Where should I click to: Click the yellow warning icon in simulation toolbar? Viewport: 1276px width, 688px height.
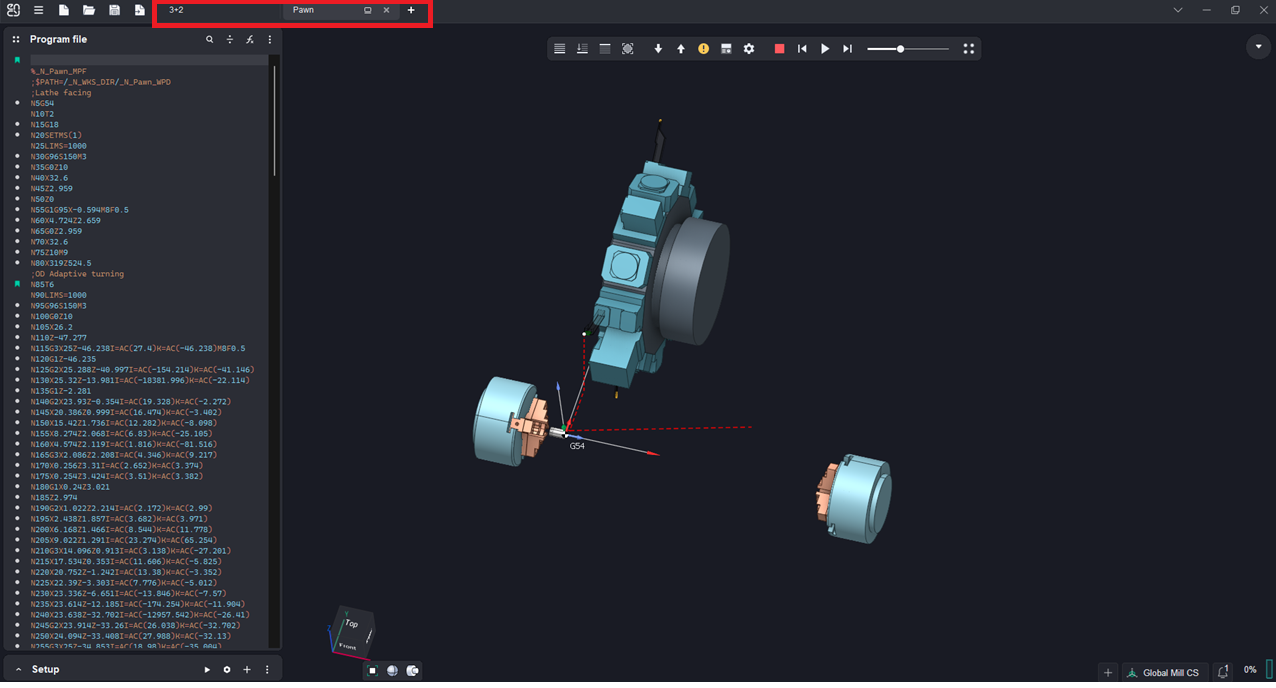pyautogui.click(x=703, y=49)
